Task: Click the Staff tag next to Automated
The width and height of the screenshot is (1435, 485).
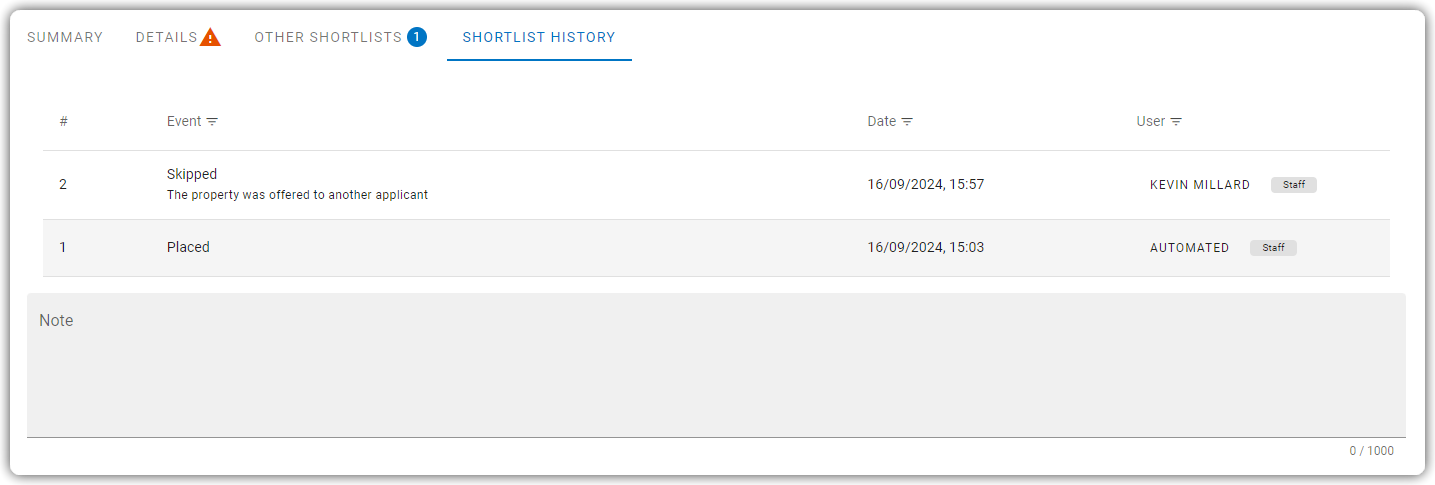Action: [x=1273, y=248]
